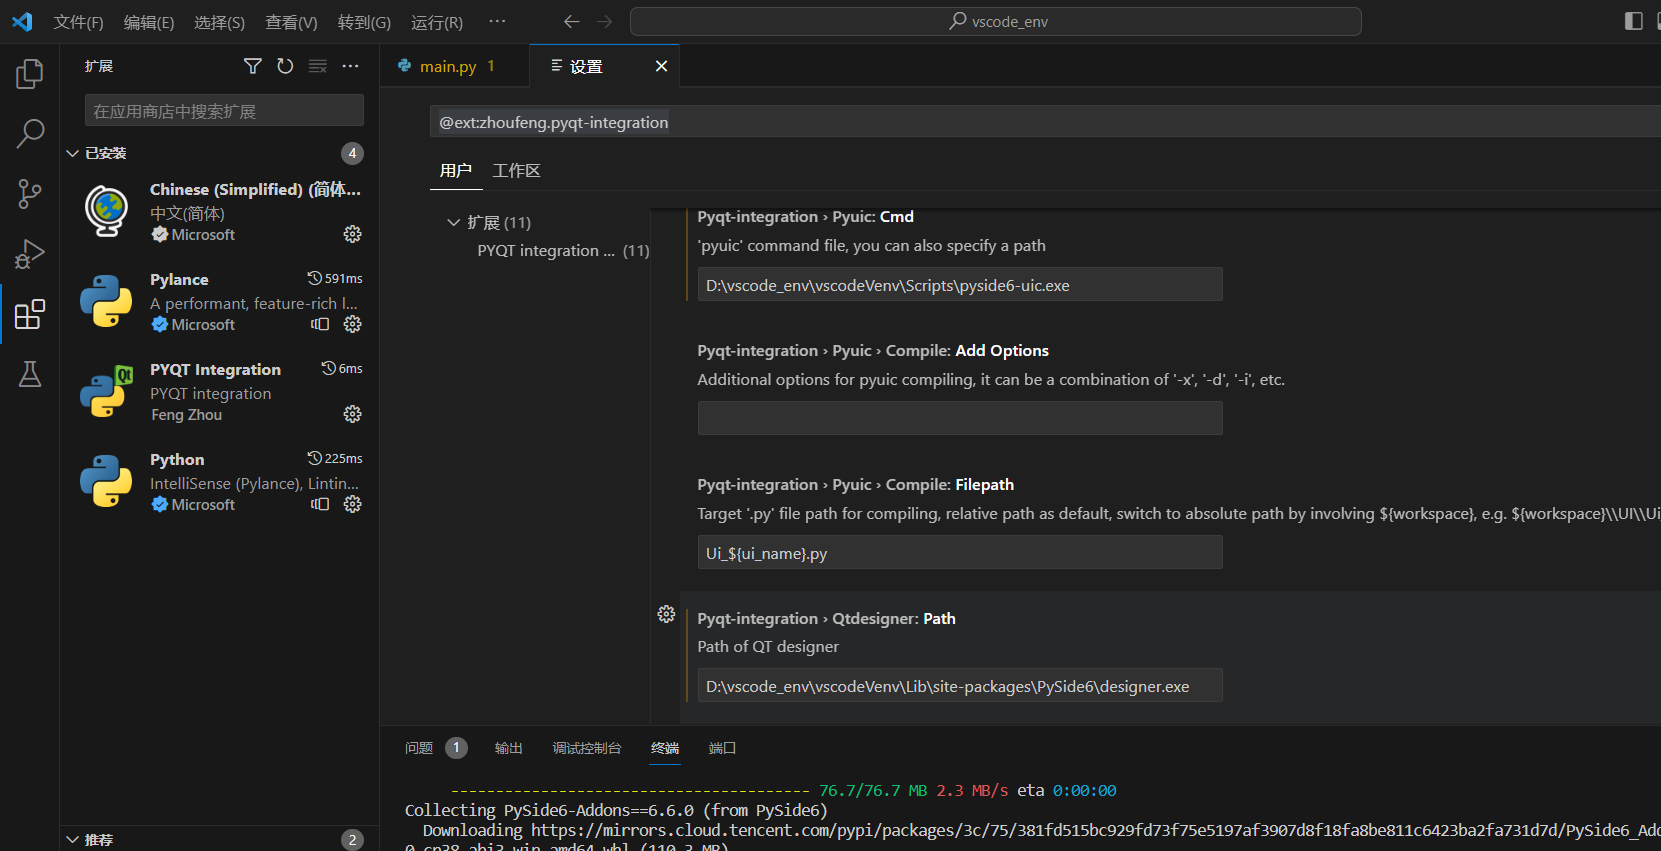Go forward with the navigation arrow

point(604,21)
